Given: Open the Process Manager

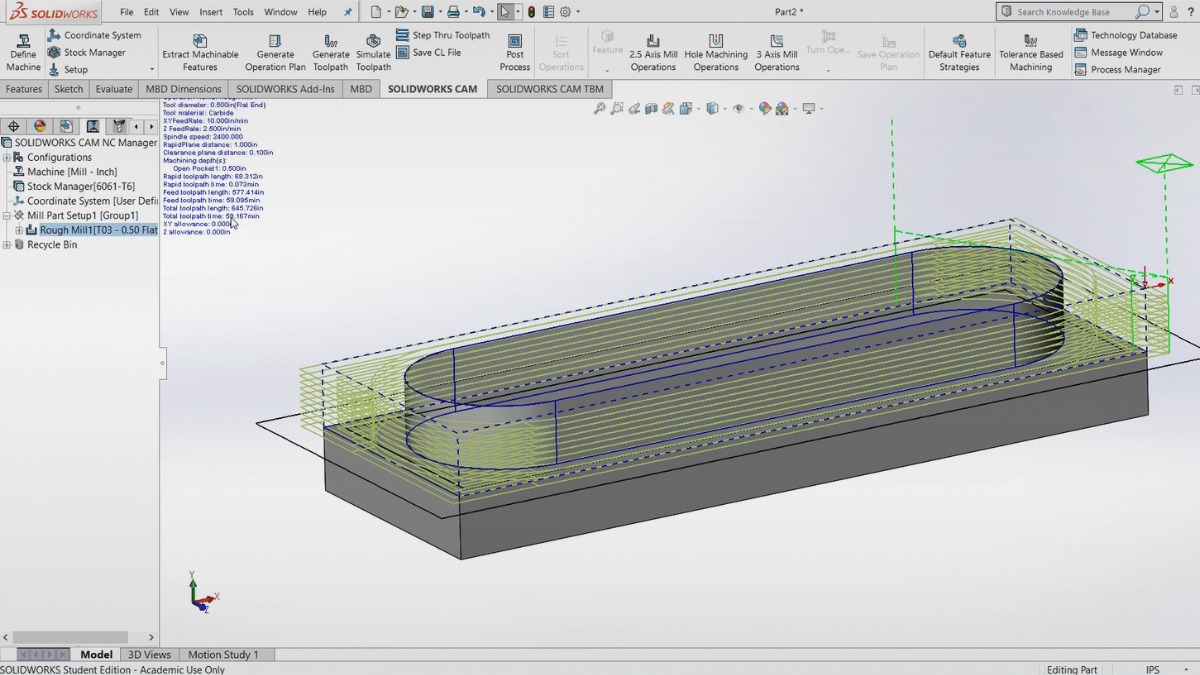Looking at the screenshot, I should pyautogui.click(x=1117, y=69).
